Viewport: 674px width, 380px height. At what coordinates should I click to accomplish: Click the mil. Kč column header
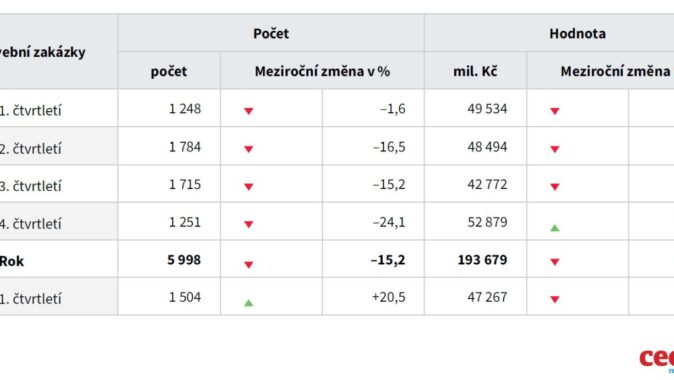475,71
